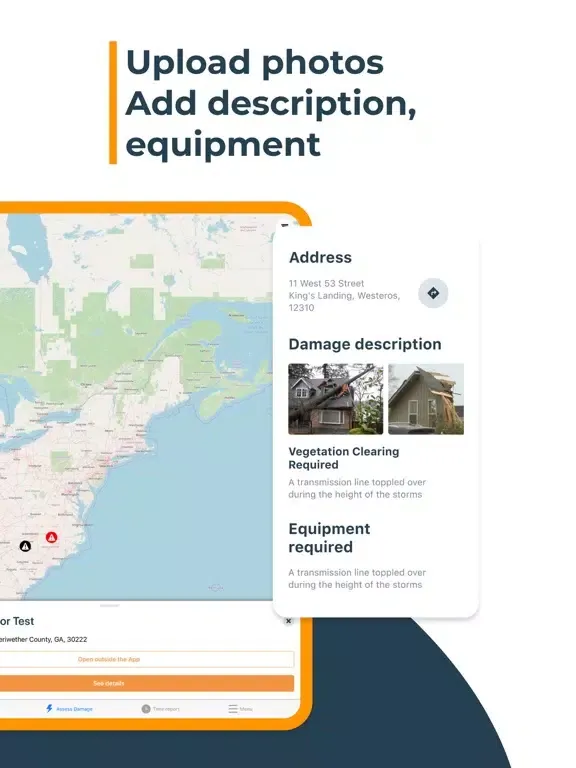
Task: Select the black warning marker on map
Action: click(x=25, y=546)
